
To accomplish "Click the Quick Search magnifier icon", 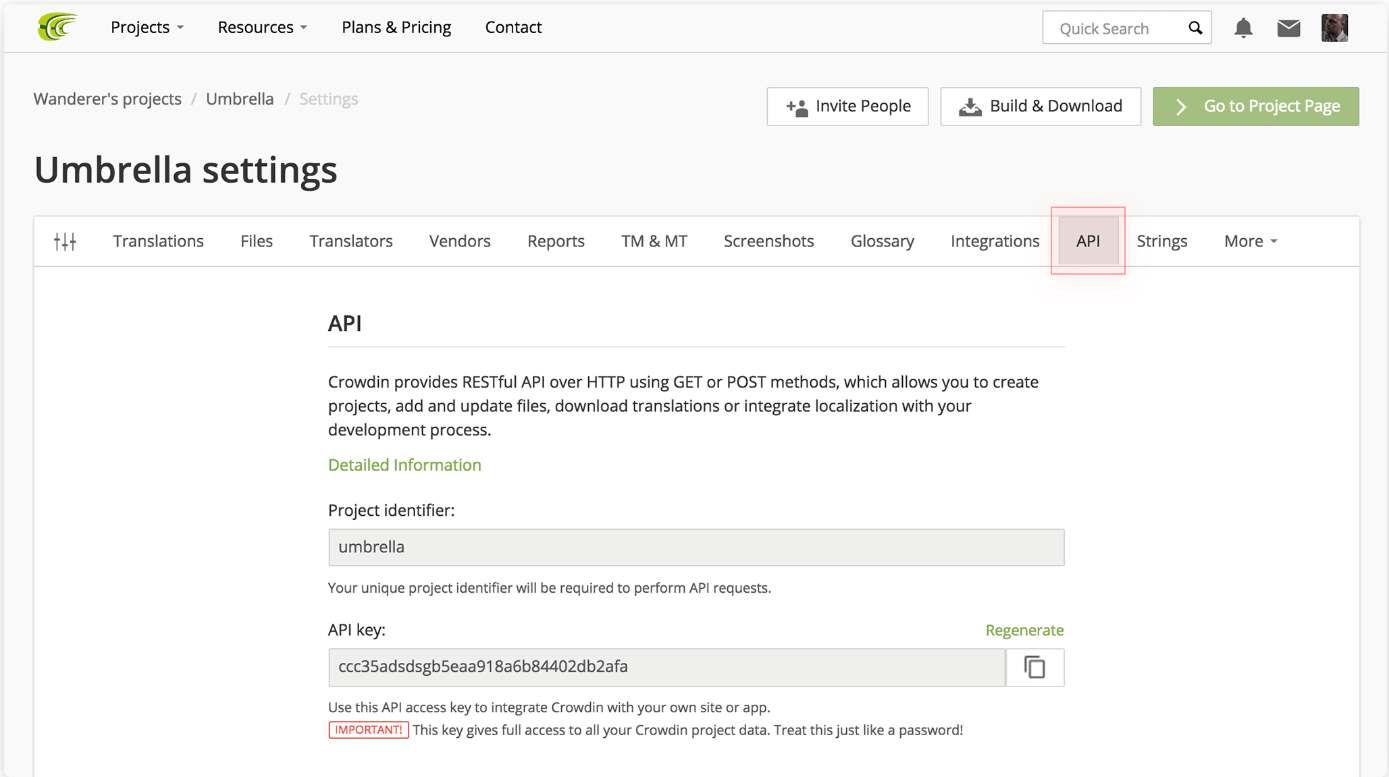I will tap(1195, 28).
